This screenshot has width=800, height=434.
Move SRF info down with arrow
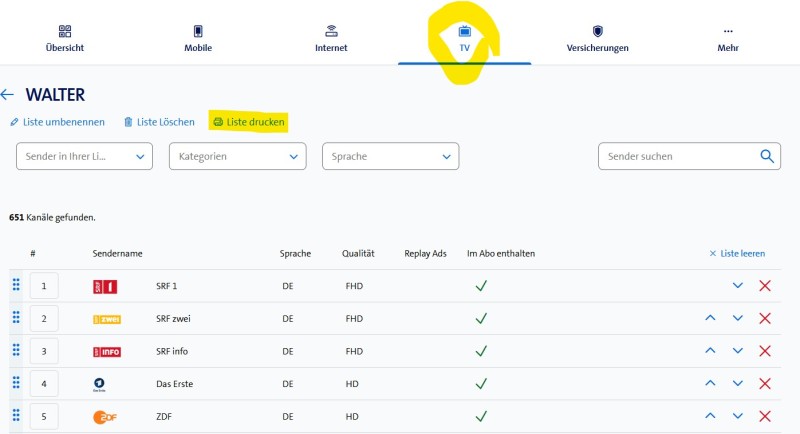tap(738, 351)
